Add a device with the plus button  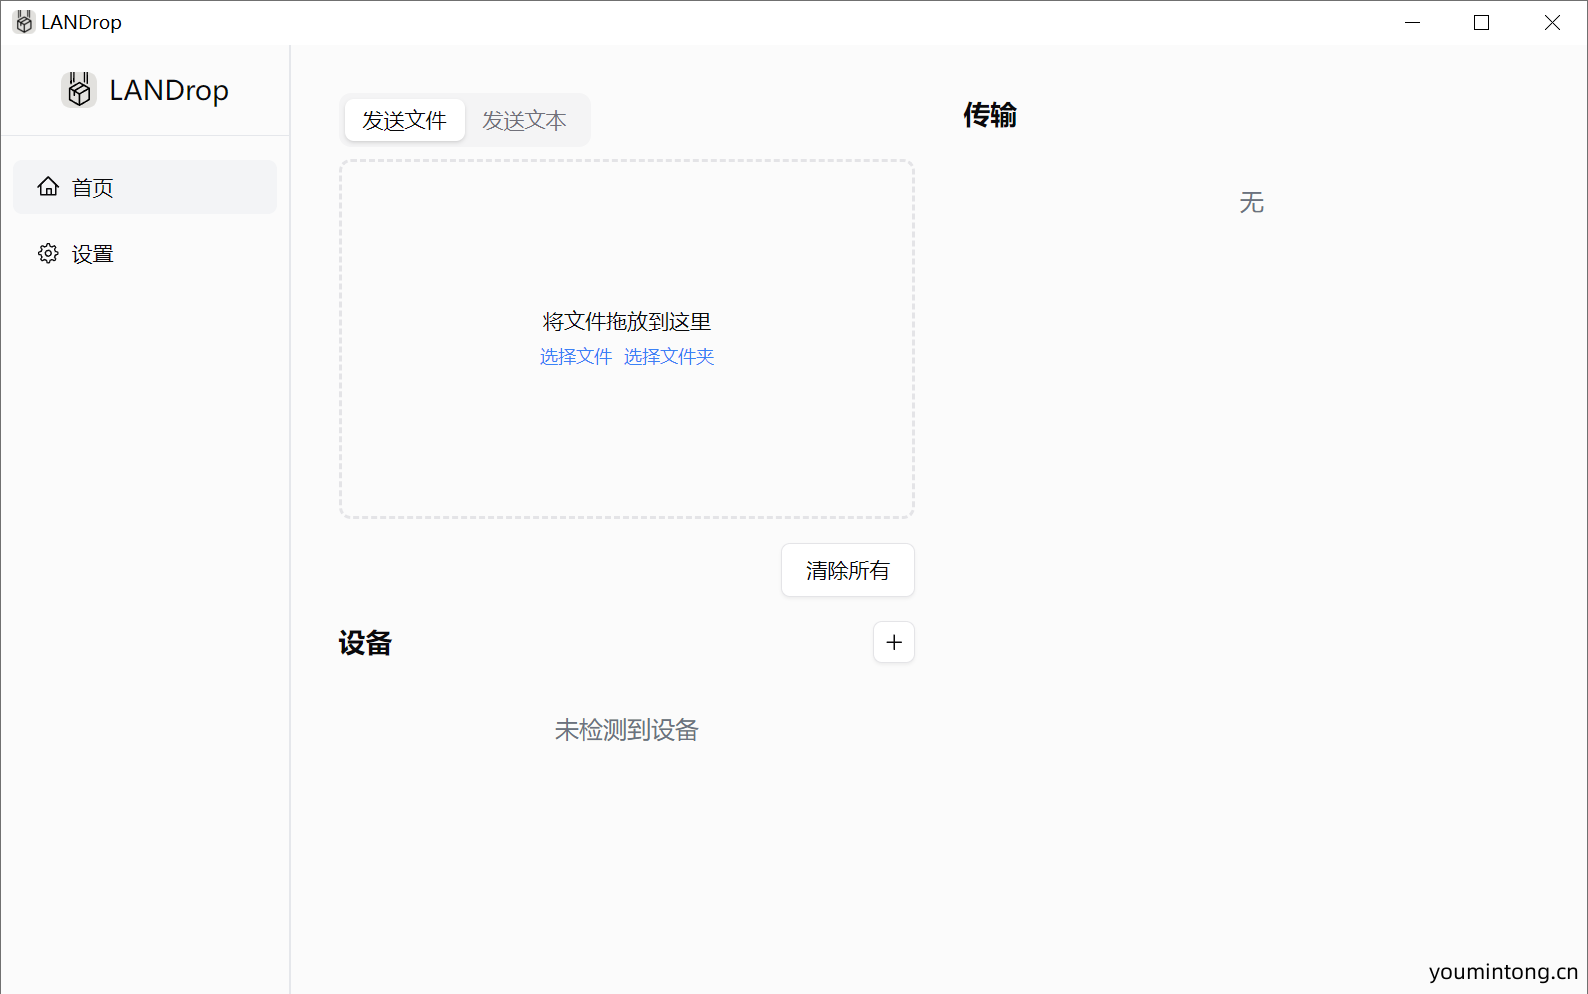pos(894,642)
